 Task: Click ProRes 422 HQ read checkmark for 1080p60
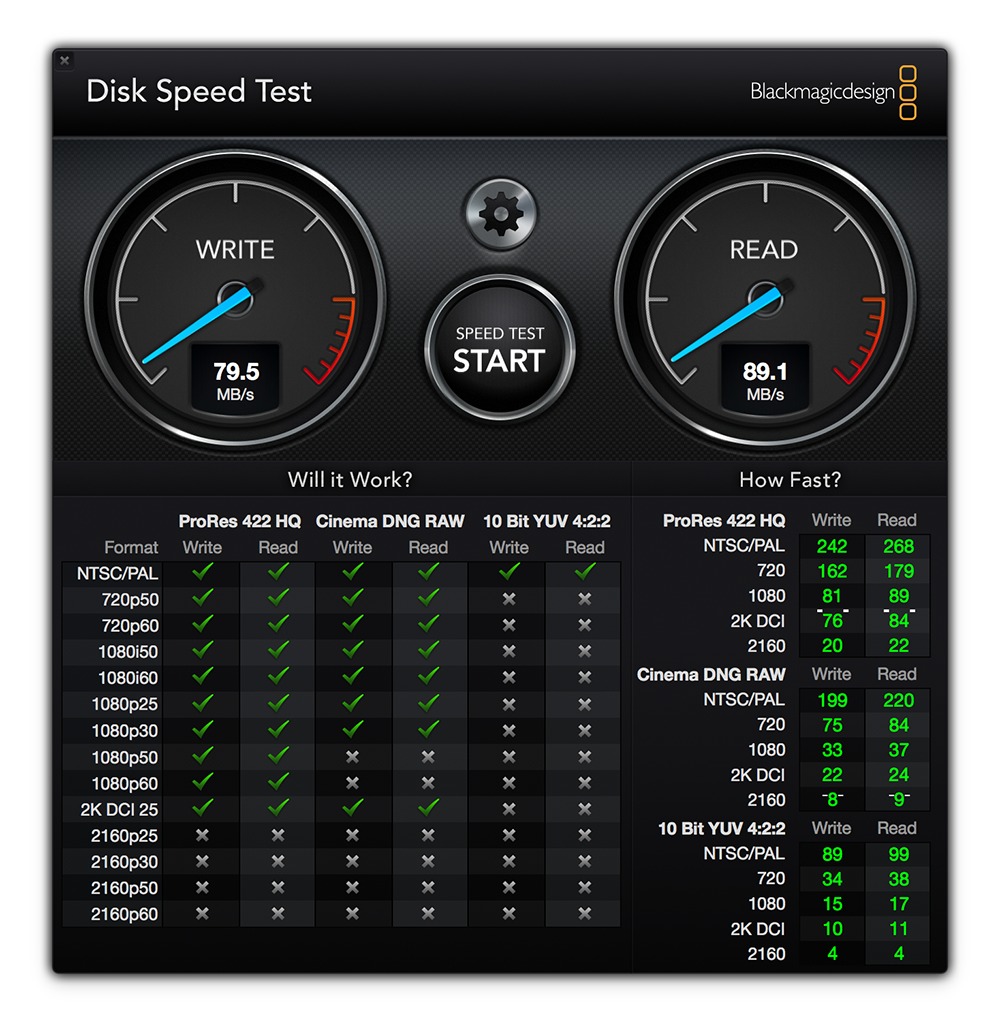click(278, 782)
